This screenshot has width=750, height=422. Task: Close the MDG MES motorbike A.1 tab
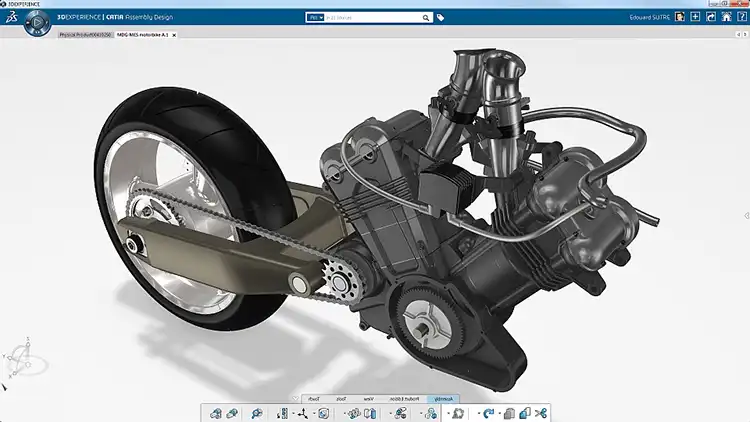(176, 34)
